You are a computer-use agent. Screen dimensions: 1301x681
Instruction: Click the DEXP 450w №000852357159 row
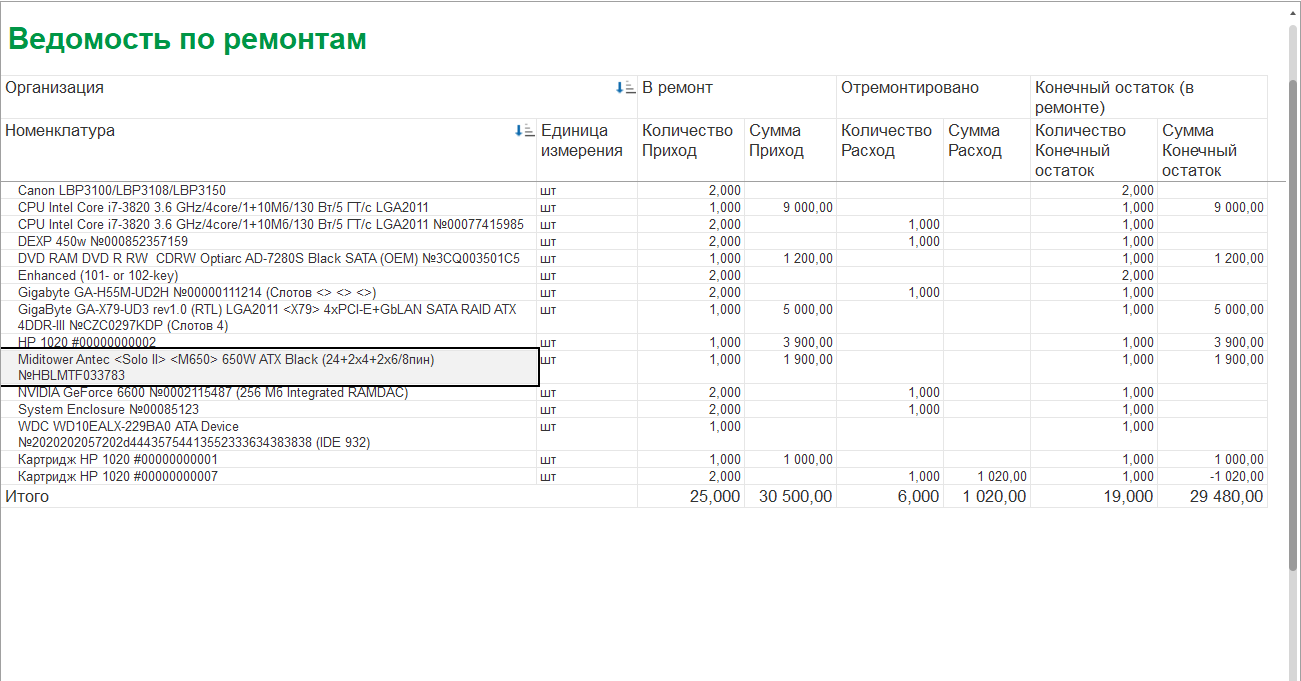click(x=103, y=241)
